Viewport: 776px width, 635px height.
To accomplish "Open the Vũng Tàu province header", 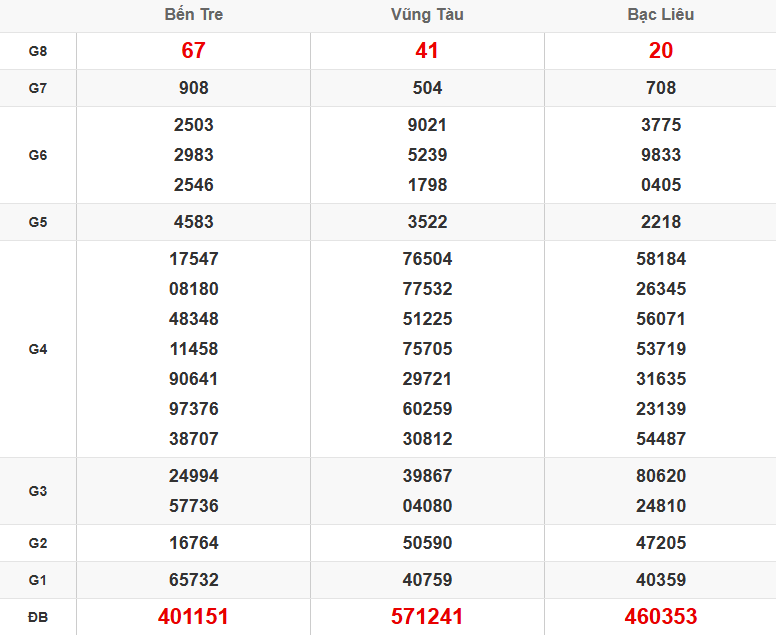I will pyautogui.click(x=427, y=15).
